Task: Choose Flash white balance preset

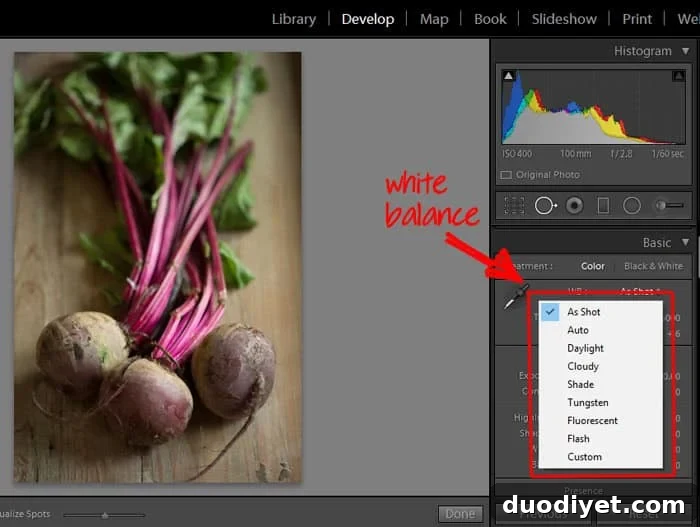Action: tap(600, 439)
